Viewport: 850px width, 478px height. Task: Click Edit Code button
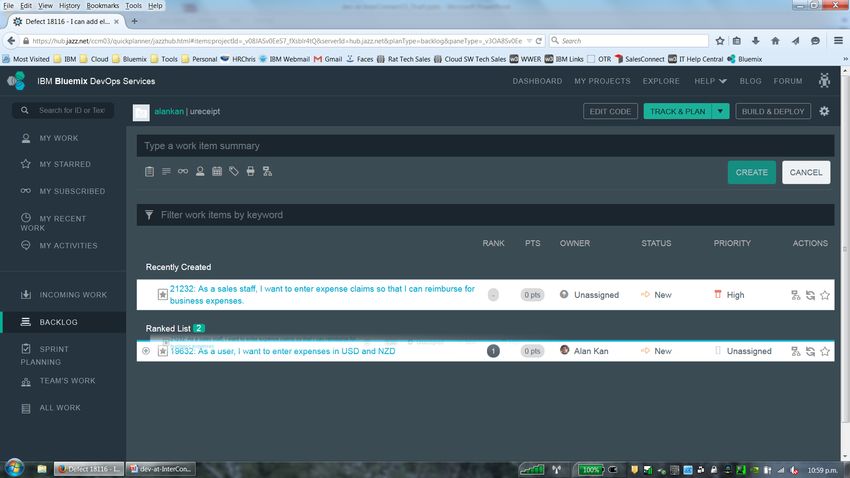click(610, 111)
